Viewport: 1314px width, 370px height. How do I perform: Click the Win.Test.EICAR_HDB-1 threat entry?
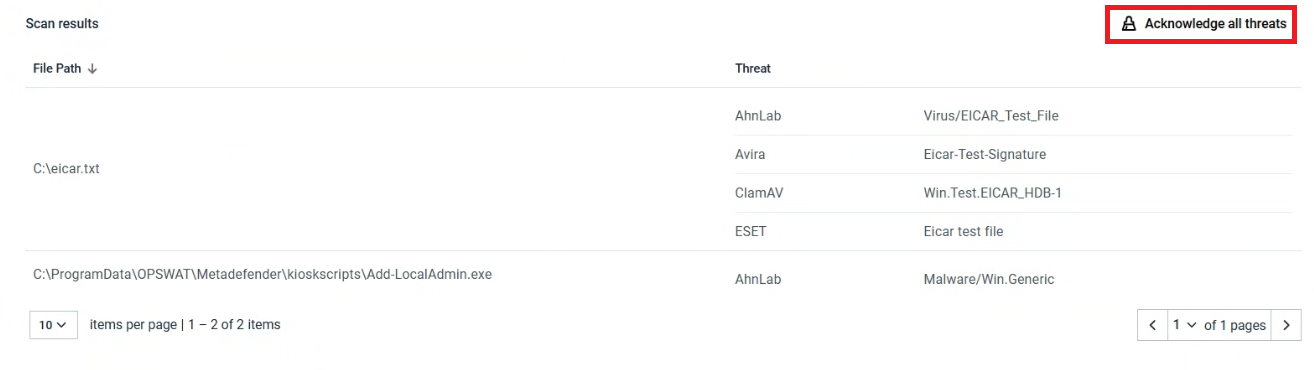(993, 193)
